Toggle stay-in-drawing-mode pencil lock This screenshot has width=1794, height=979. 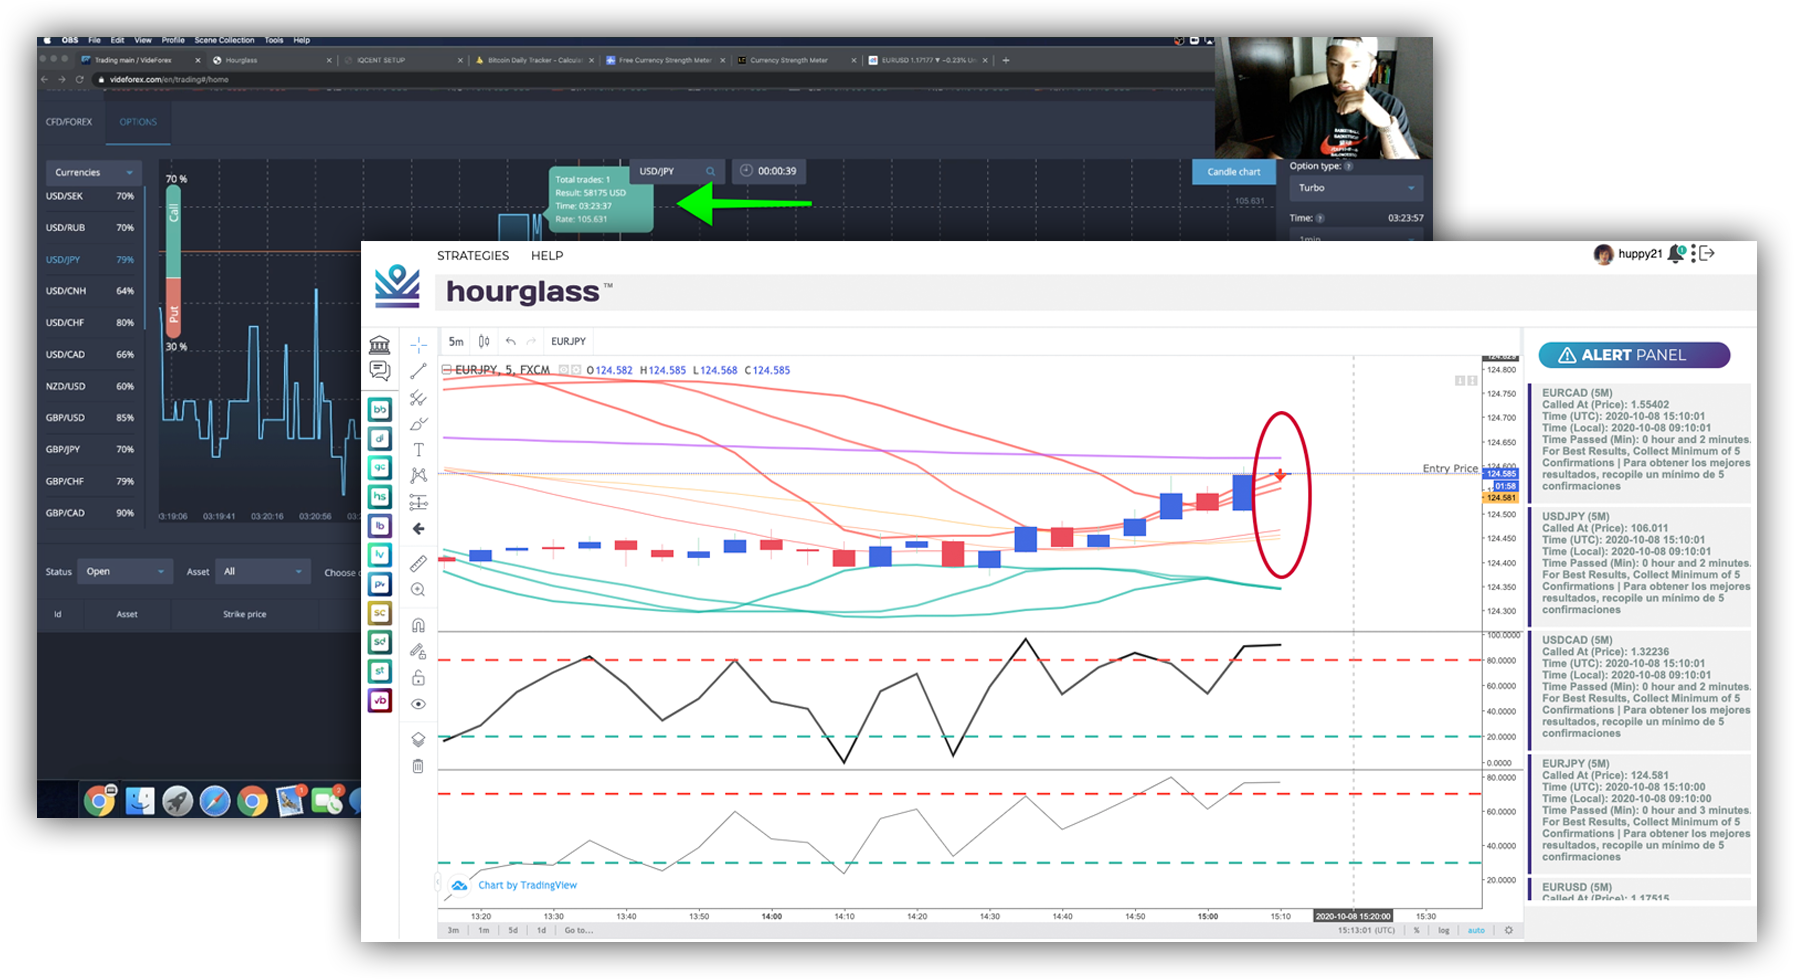coord(419,651)
